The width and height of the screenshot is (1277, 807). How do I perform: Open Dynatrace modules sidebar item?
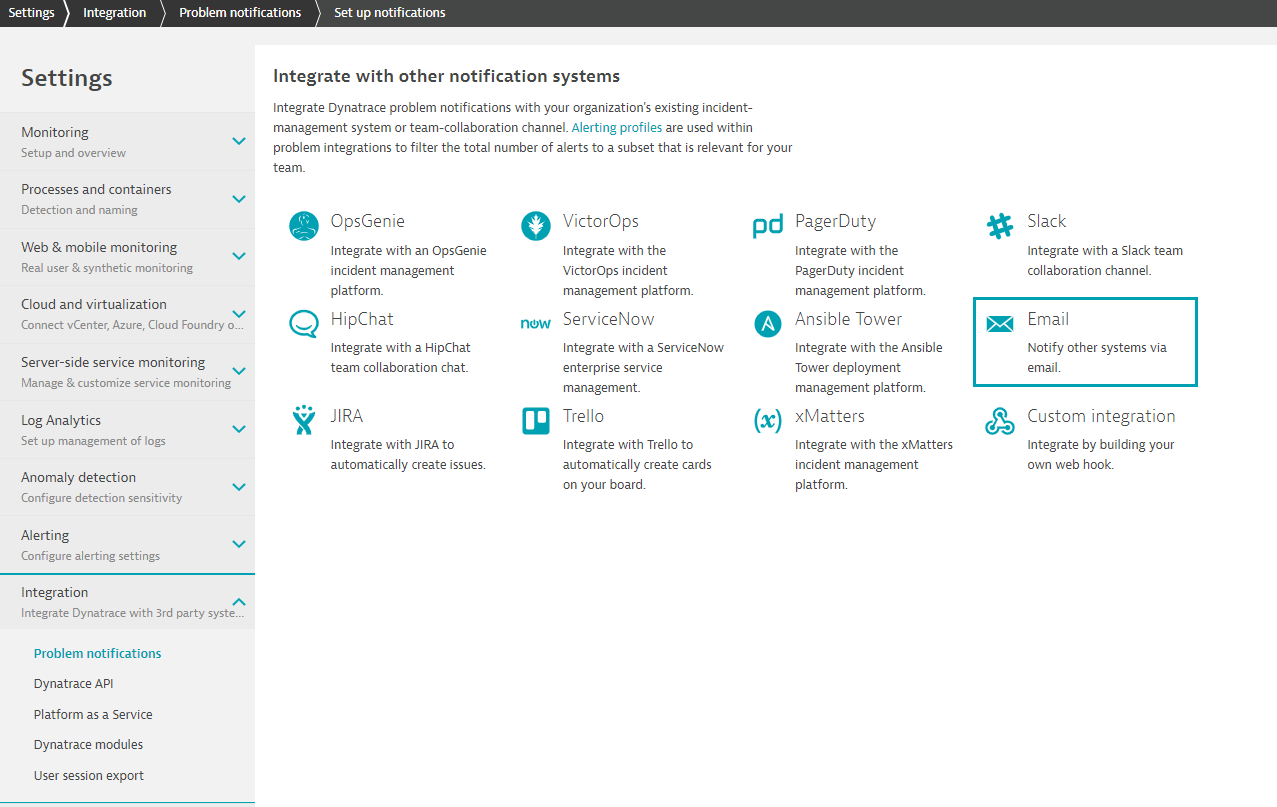[88, 744]
